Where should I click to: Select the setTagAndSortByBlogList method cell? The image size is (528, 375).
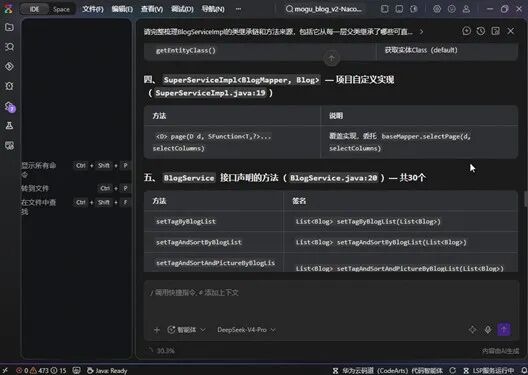(x=213, y=242)
